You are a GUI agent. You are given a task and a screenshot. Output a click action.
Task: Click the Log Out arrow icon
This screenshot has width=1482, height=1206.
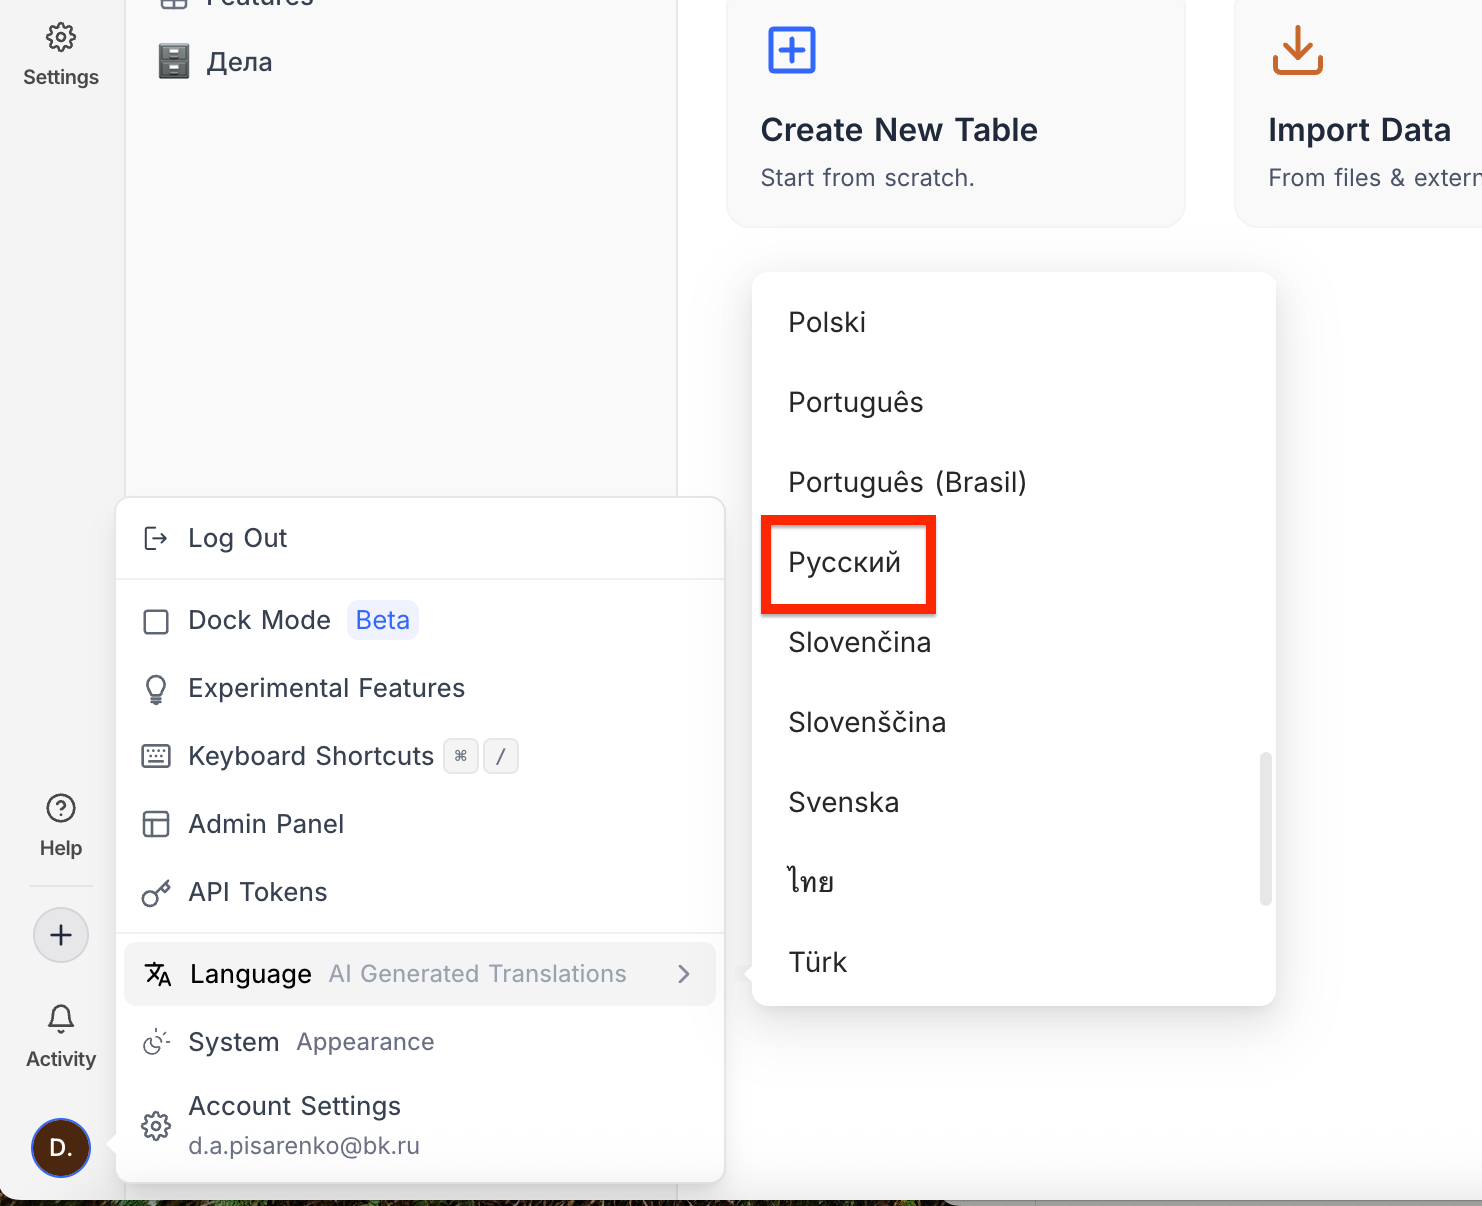pyautogui.click(x=156, y=538)
